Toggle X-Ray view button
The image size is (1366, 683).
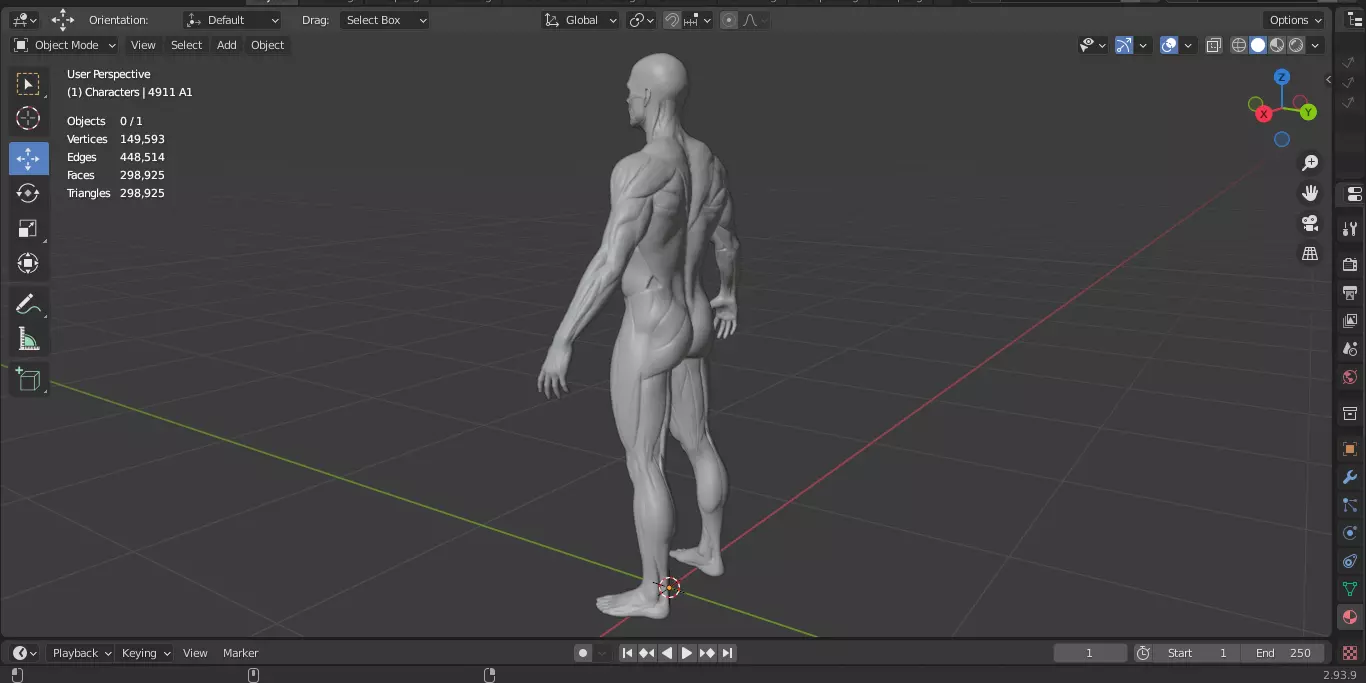pos(1214,45)
